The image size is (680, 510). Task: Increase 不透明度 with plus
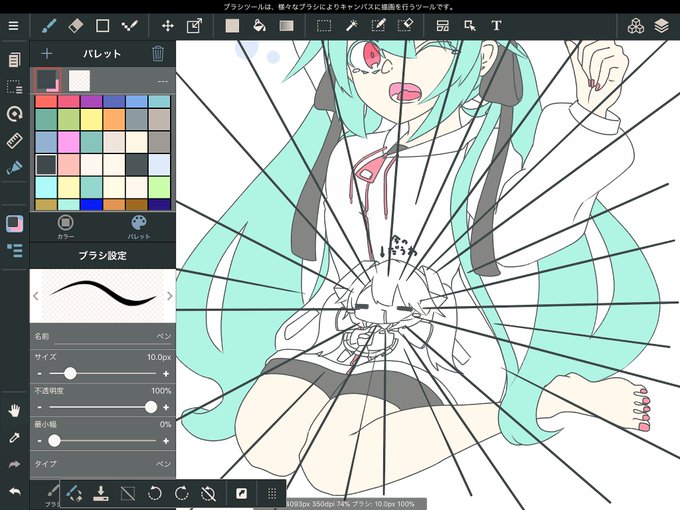[x=166, y=407]
